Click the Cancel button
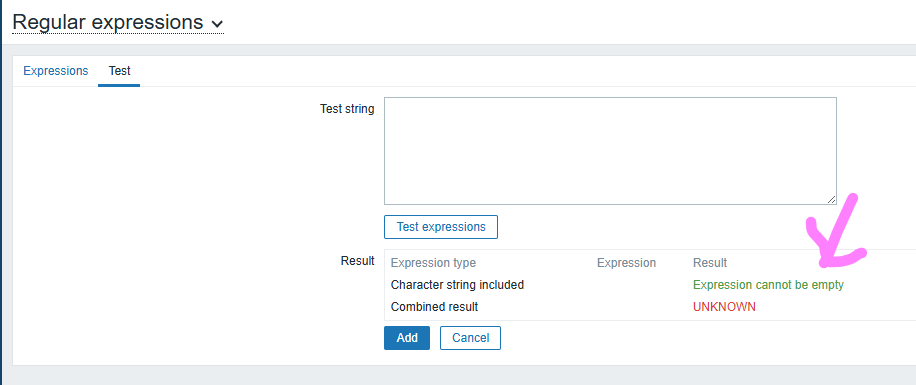The height and width of the screenshot is (385, 916). (x=470, y=338)
